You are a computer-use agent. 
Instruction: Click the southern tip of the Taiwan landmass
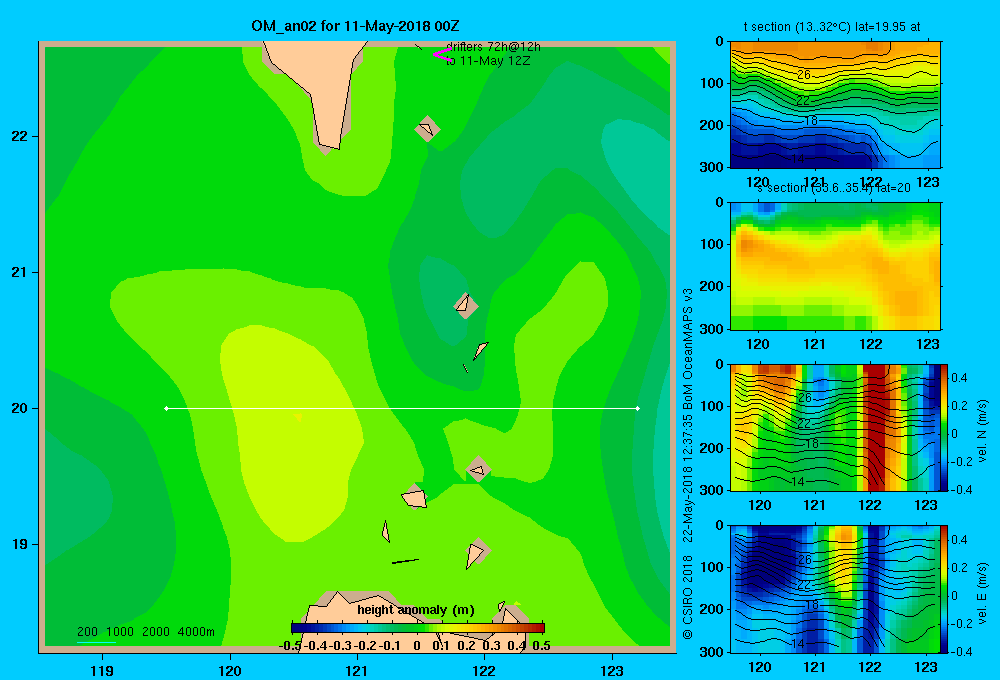pyautogui.click(x=328, y=147)
